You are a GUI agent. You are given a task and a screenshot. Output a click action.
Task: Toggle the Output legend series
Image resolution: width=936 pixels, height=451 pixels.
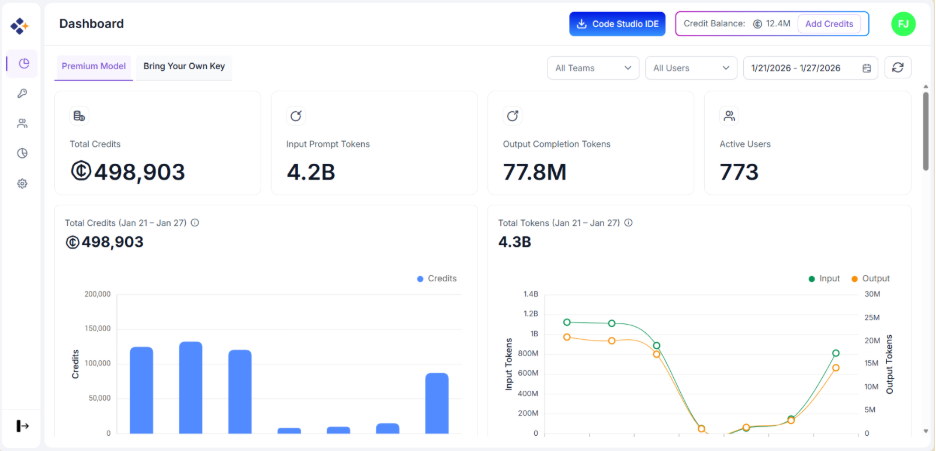(x=869, y=279)
